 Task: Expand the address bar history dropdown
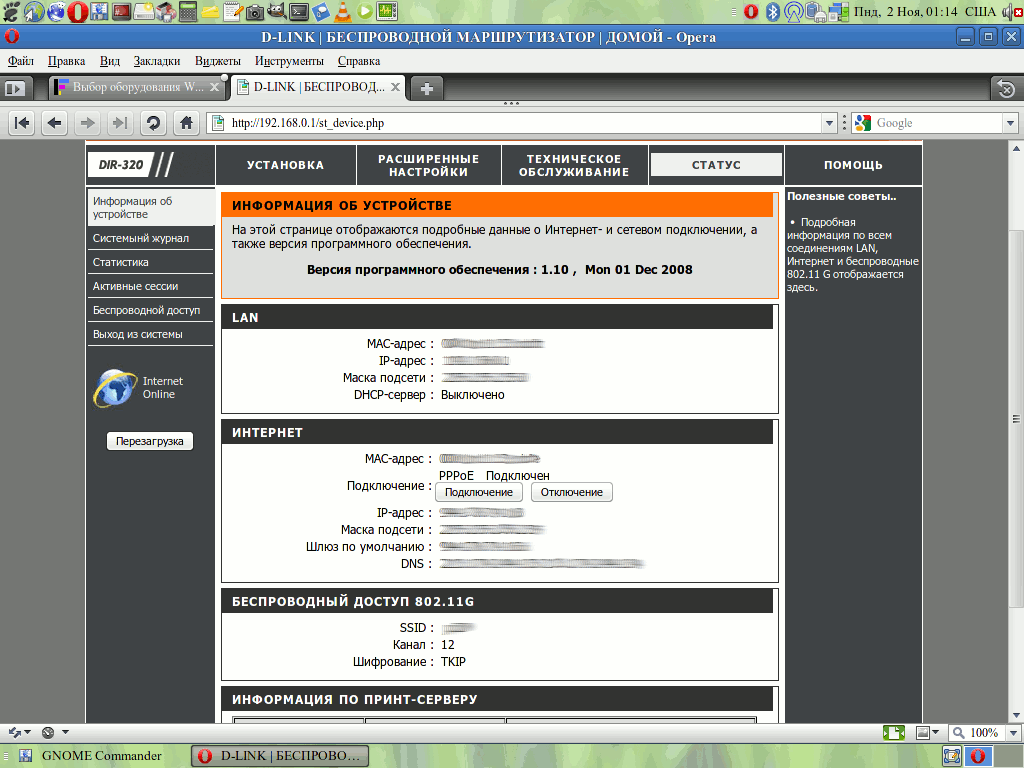pos(829,123)
